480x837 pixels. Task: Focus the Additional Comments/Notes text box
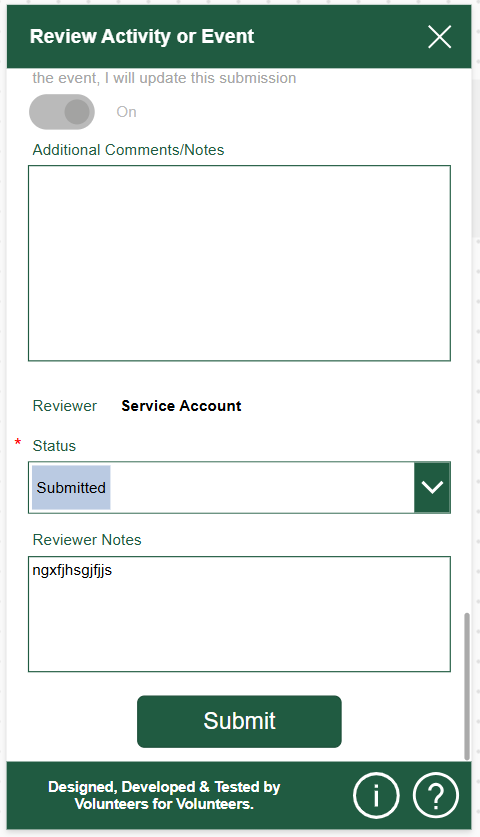pos(239,263)
